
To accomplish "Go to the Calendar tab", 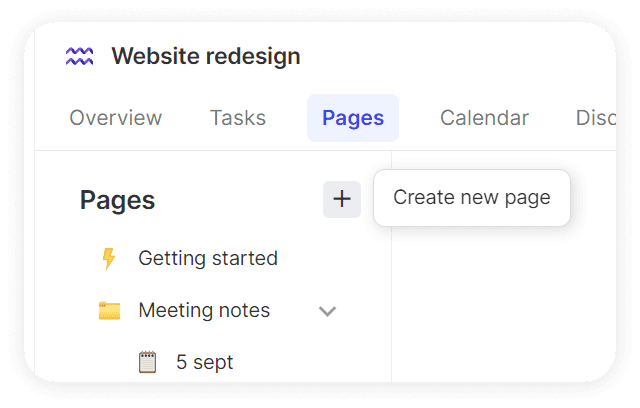I will click(x=484, y=118).
